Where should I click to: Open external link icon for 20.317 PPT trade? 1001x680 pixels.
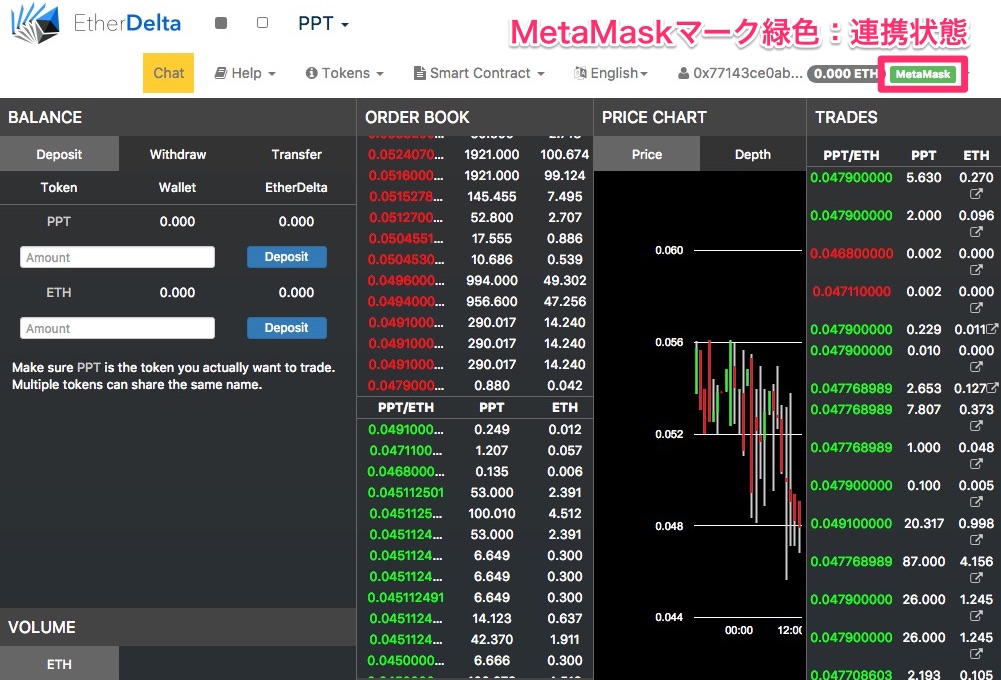[x=976, y=540]
